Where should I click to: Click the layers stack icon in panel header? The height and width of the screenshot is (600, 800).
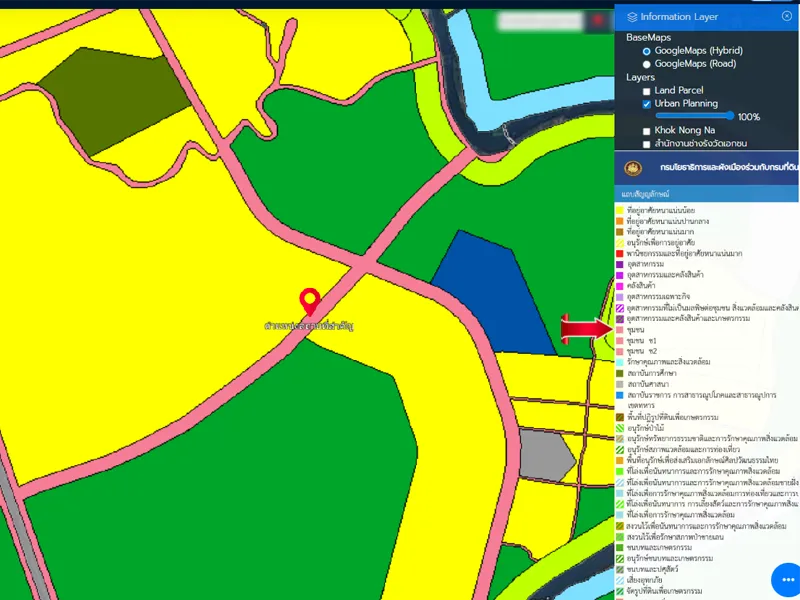(632, 17)
